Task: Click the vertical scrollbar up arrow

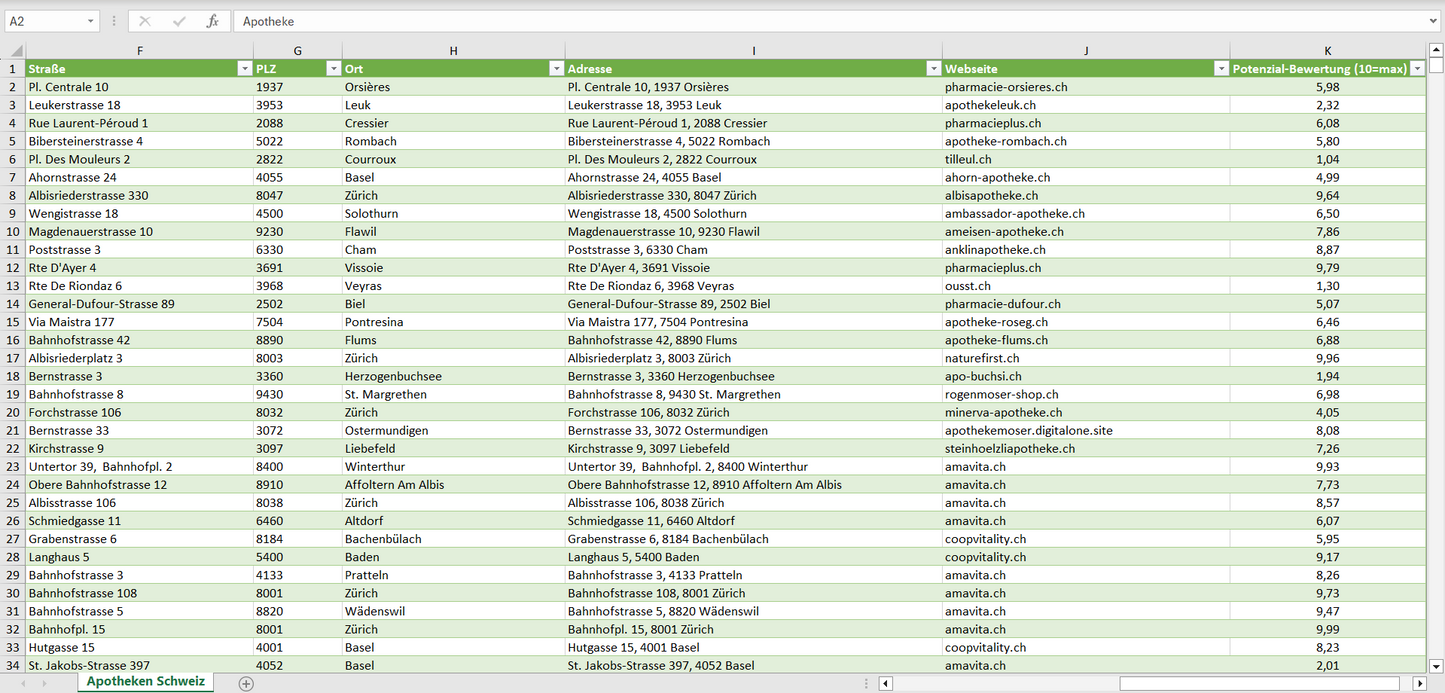Action: click(1436, 49)
